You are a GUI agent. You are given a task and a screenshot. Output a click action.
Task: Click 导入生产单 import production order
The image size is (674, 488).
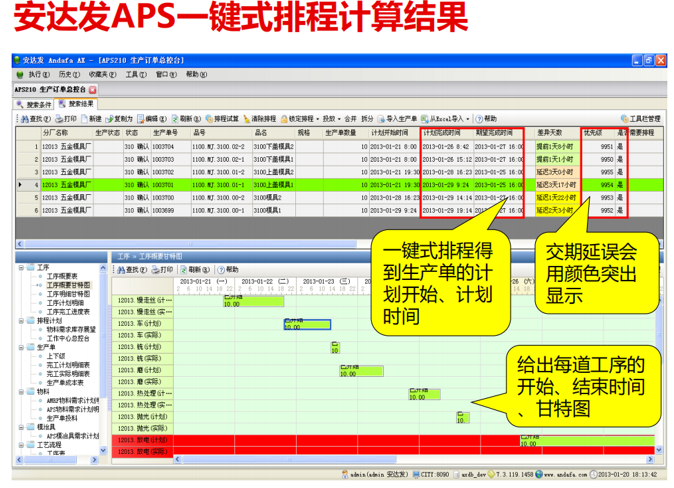(x=397, y=119)
